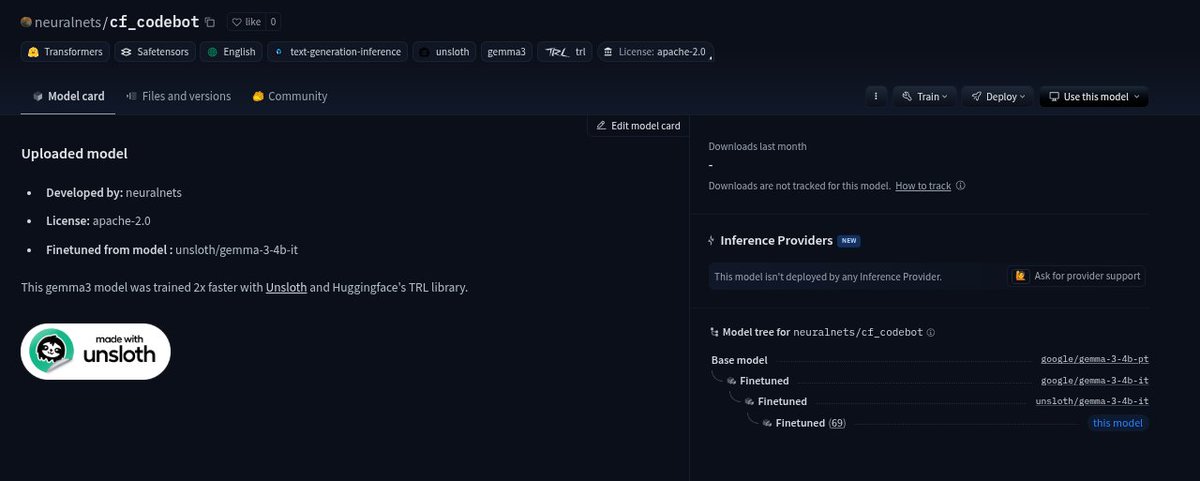Open the How to track link

[x=923, y=186]
